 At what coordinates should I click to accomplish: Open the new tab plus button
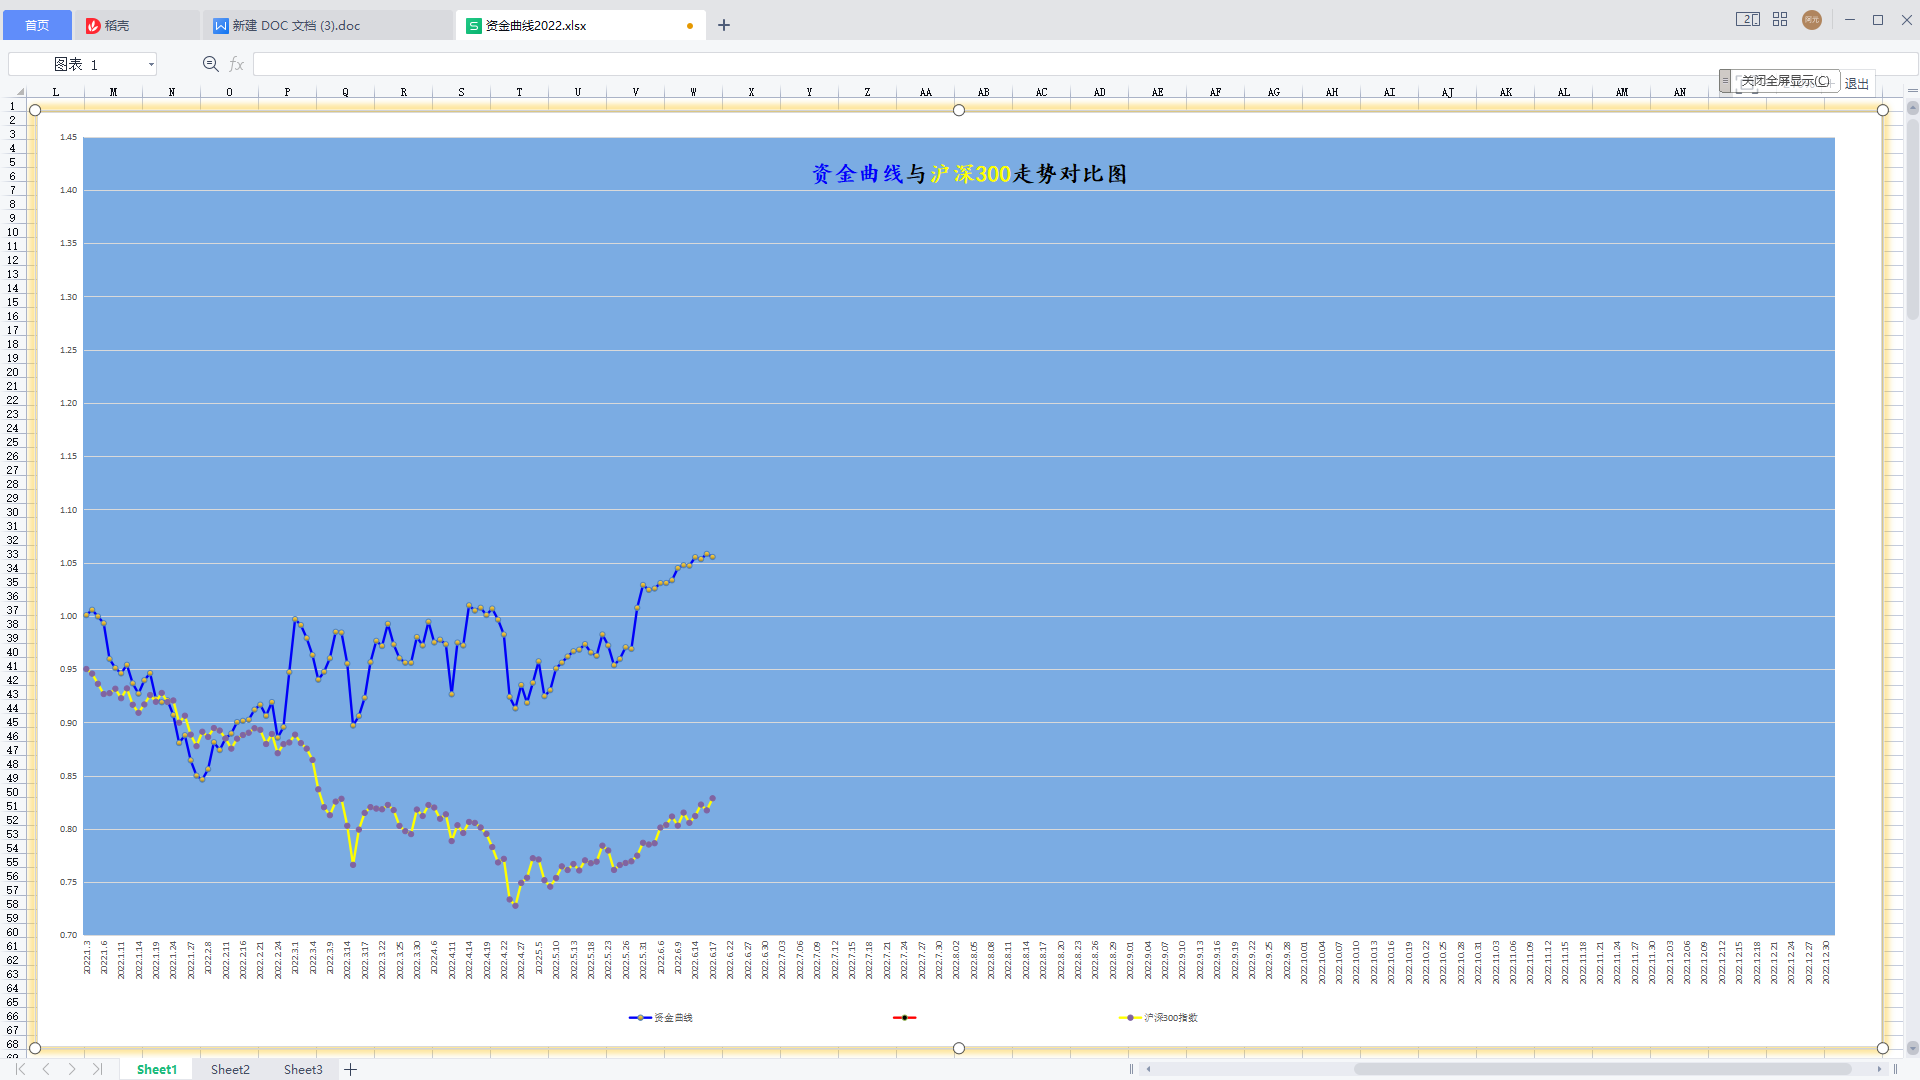pyautogui.click(x=724, y=25)
